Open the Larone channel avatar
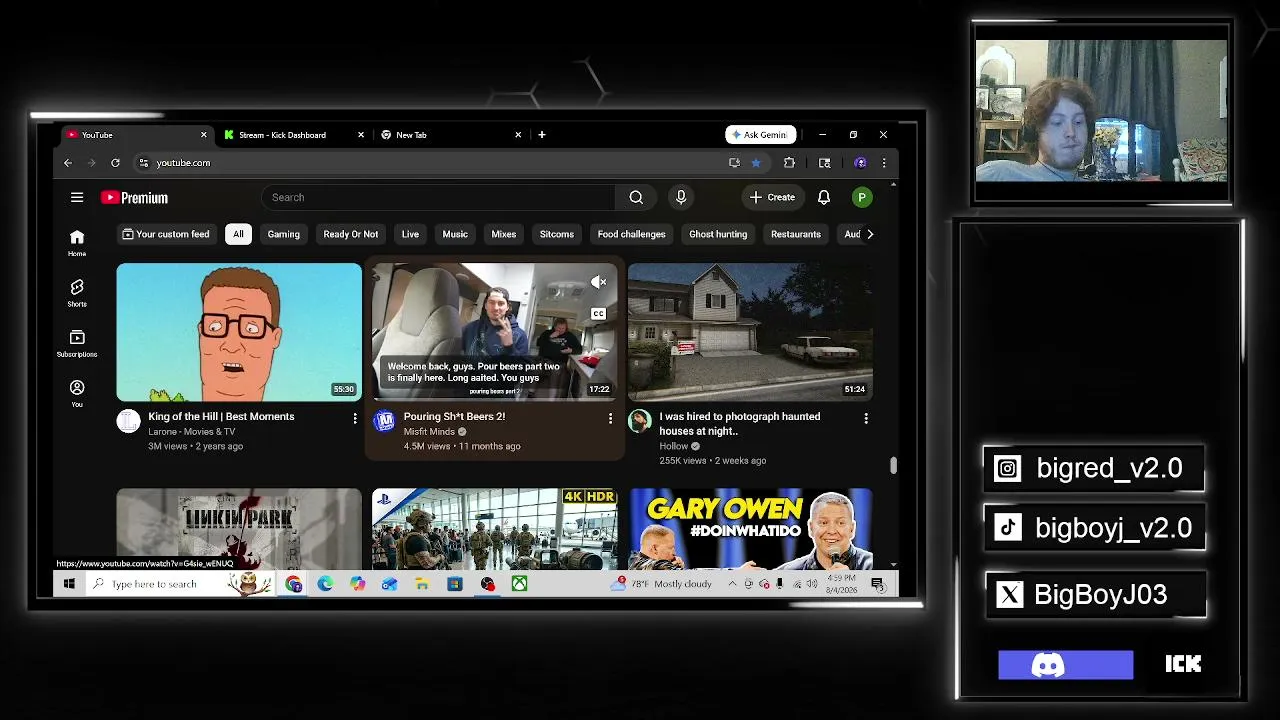This screenshot has height=720, width=1280. tap(129, 421)
